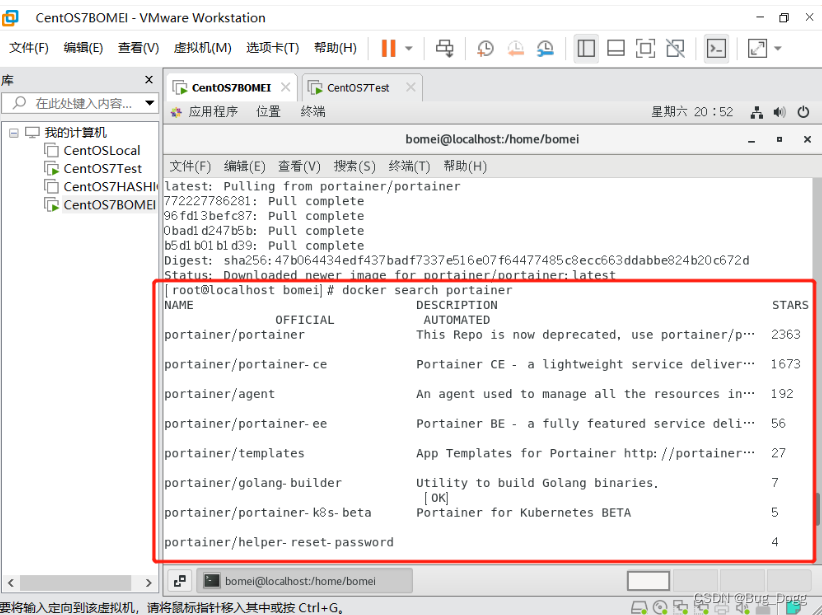This screenshot has width=822, height=615.
Task: Click the CD/DVD drive status icon
Action: tap(660, 608)
